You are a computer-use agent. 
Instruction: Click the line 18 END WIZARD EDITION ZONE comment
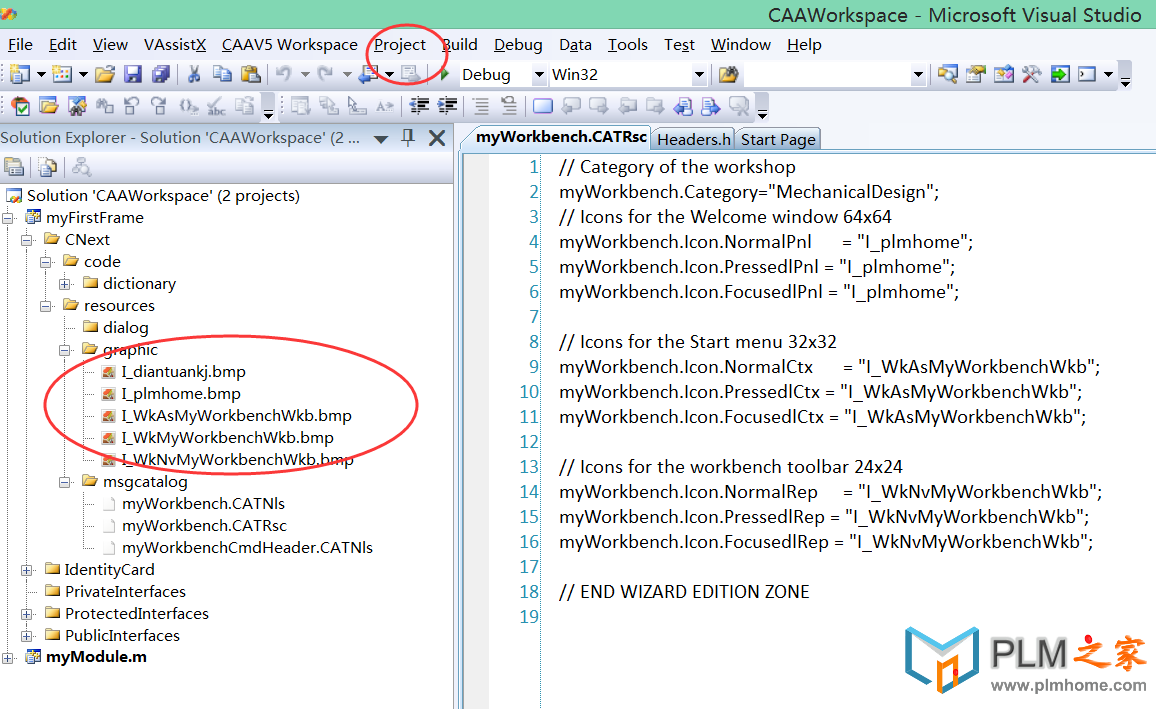pyautogui.click(x=684, y=592)
